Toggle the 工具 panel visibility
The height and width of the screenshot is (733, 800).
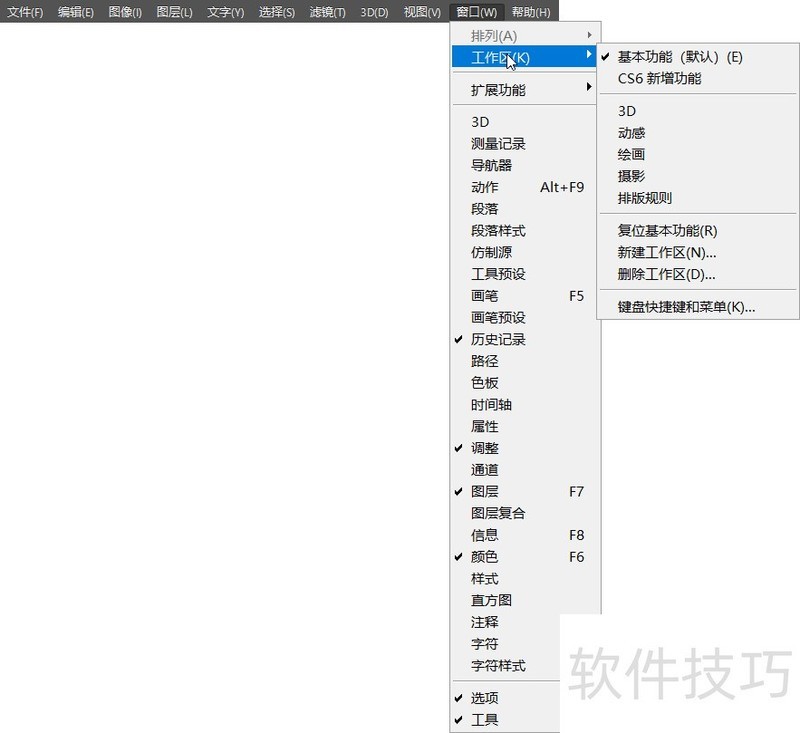[x=485, y=720]
